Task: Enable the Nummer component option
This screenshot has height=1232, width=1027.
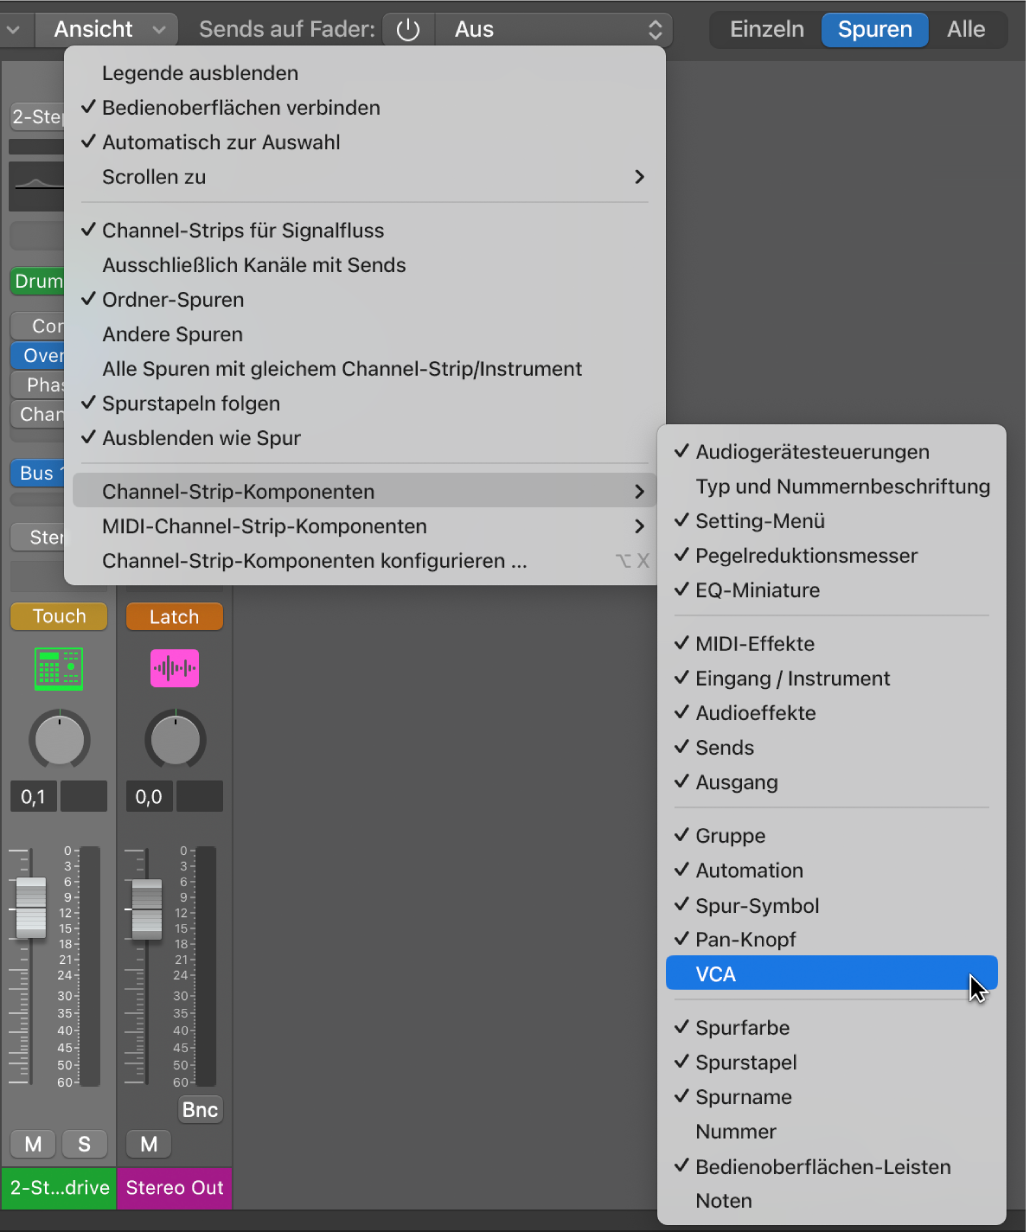Action: pyautogui.click(x=736, y=1132)
